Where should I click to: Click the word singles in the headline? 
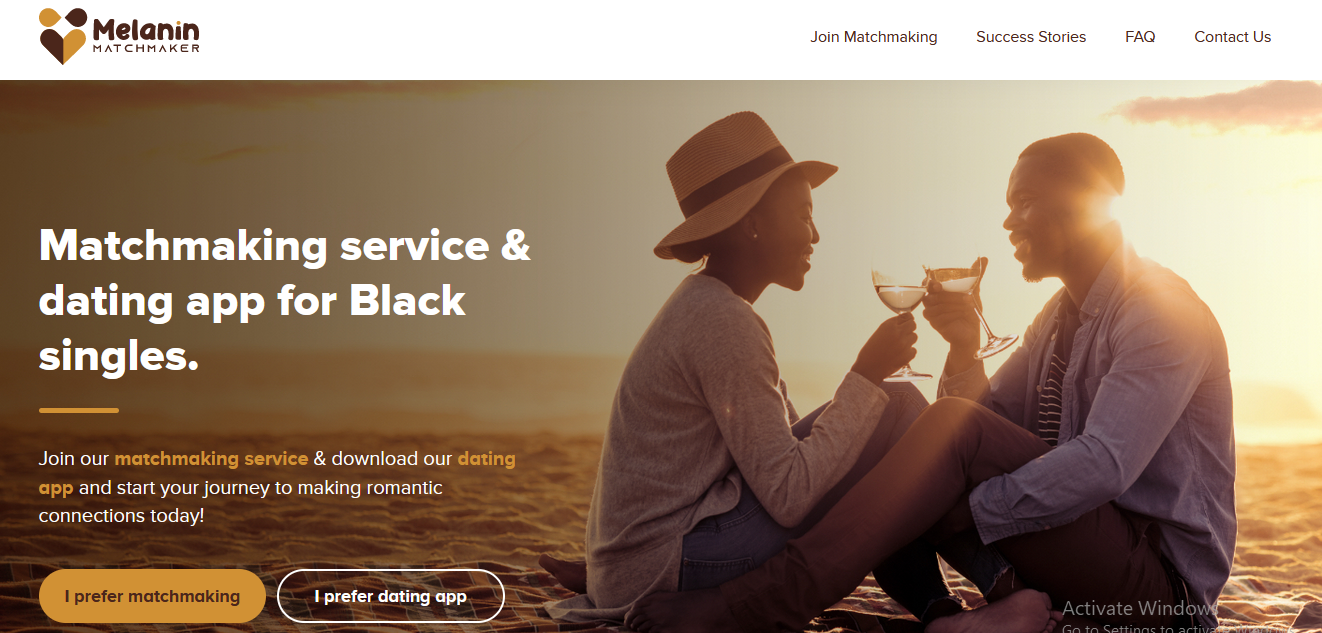click(x=119, y=355)
